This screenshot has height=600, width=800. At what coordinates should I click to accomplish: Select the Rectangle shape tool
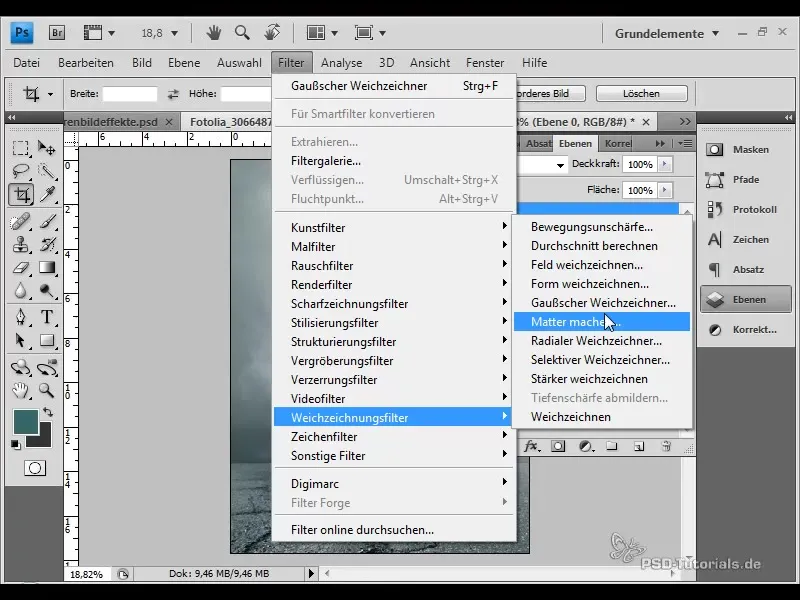pos(47,340)
